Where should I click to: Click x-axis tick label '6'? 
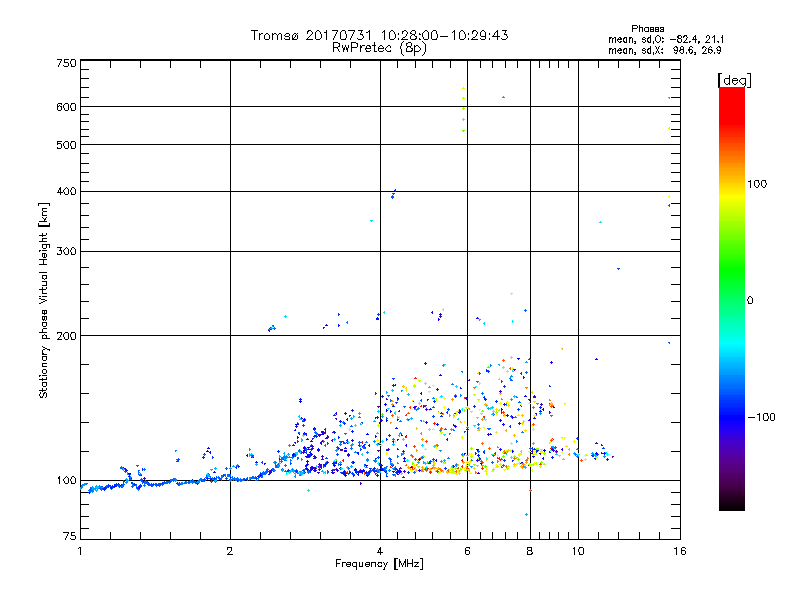[467, 551]
